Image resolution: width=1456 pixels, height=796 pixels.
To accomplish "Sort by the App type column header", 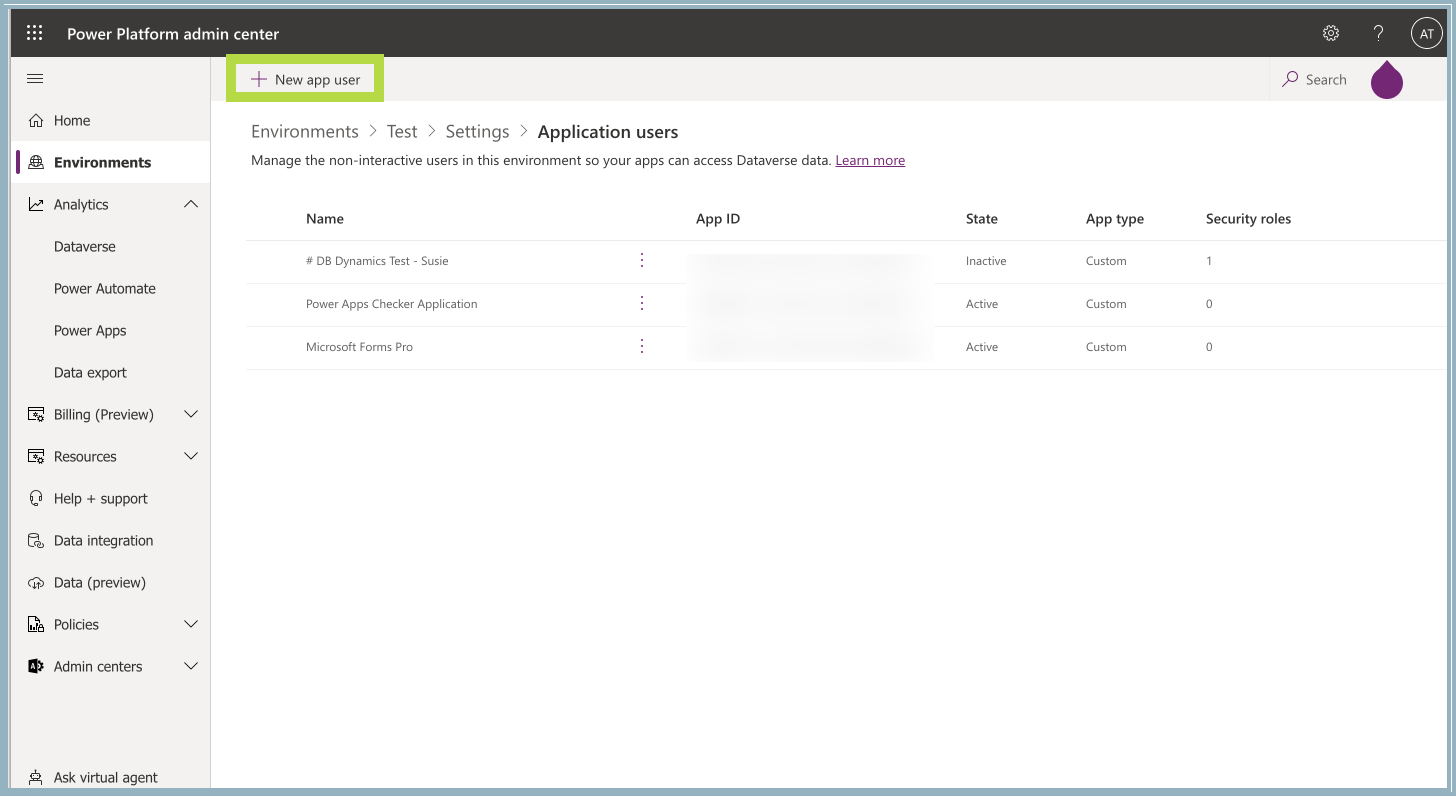I will pyautogui.click(x=1115, y=219).
